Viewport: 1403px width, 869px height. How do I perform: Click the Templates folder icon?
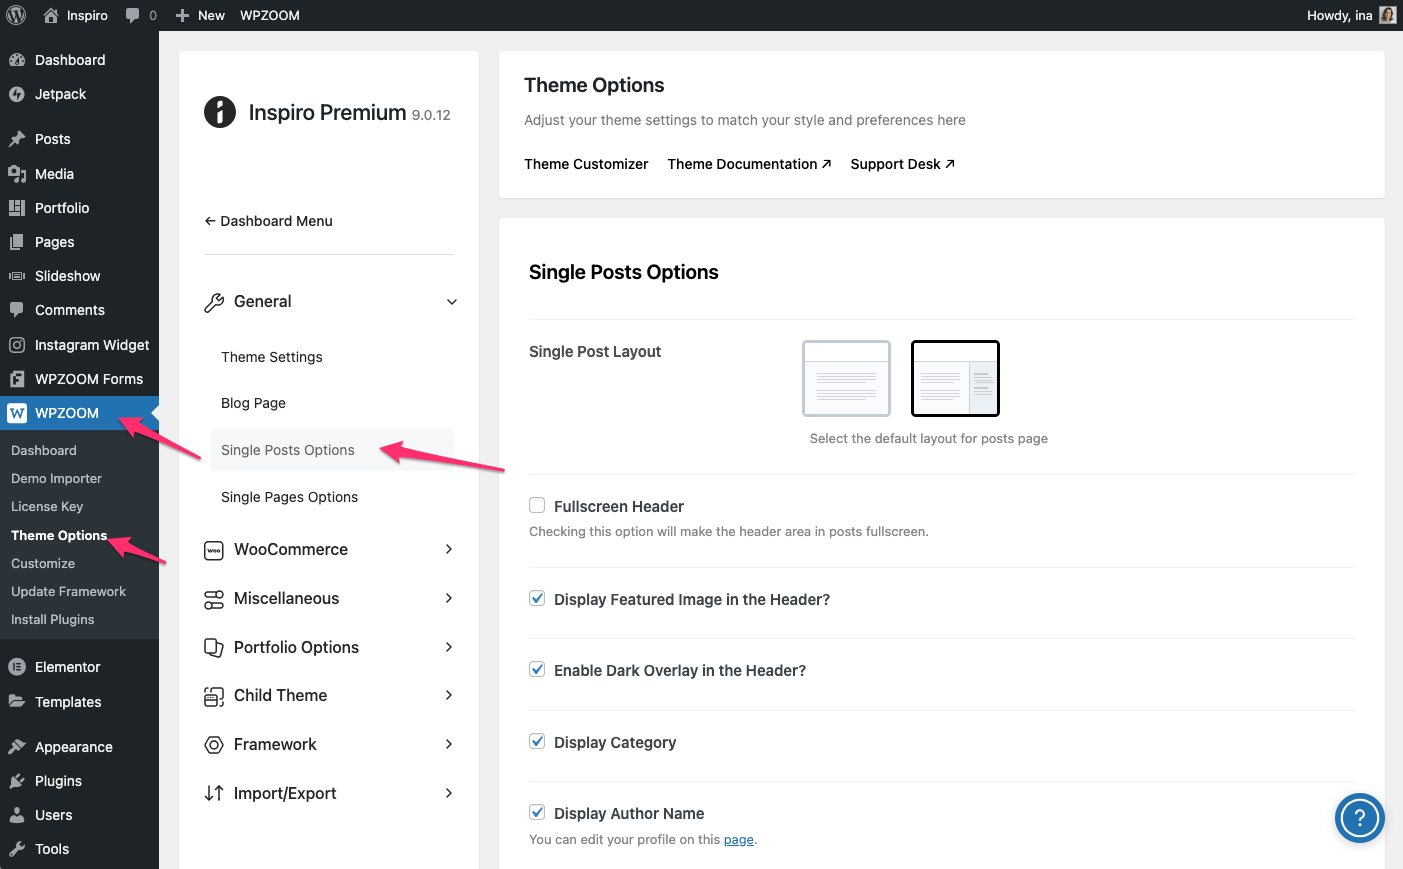pos(17,702)
